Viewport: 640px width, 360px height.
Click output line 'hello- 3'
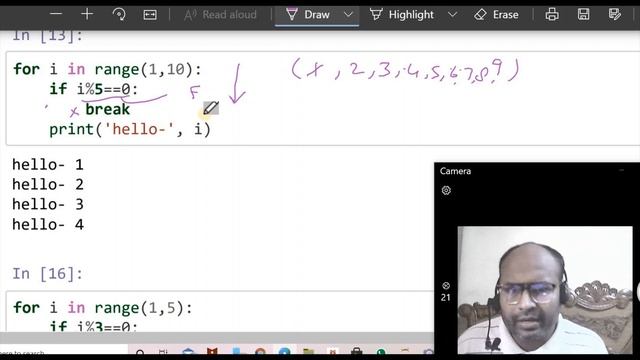click(x=48, y=204)
